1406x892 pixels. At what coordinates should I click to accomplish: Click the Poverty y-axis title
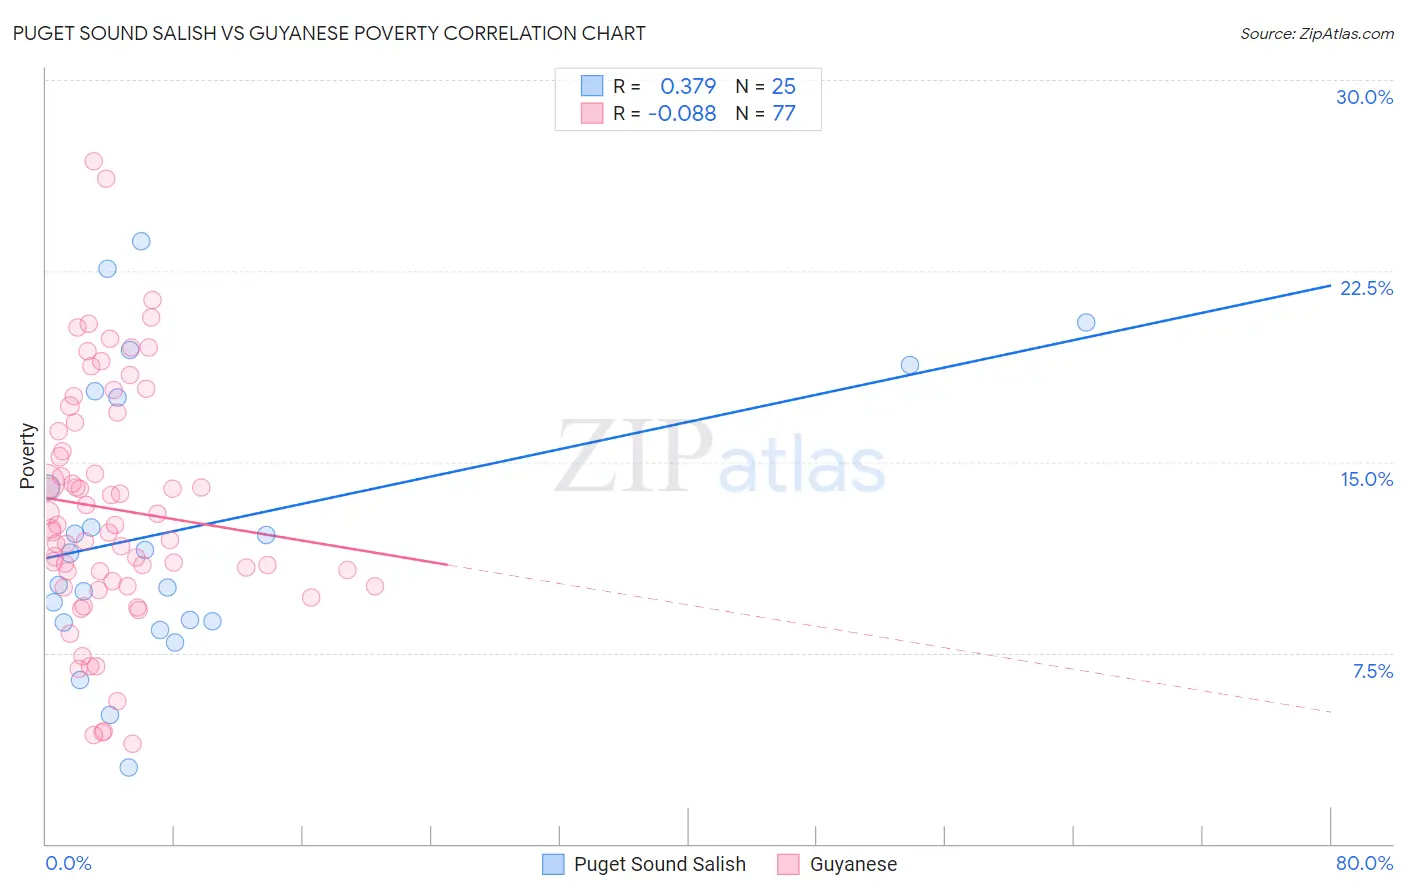(27, 456)
